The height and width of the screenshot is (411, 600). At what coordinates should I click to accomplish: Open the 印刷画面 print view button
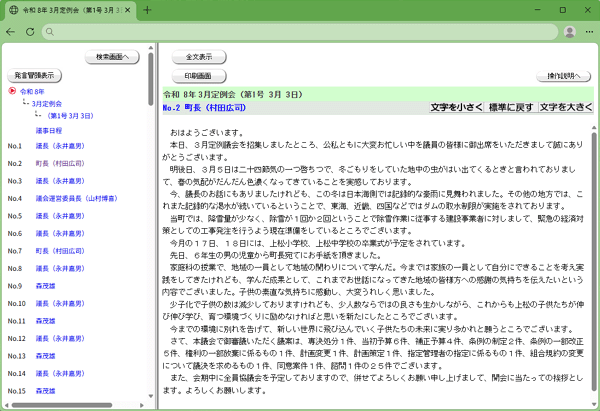click(199, 76)
